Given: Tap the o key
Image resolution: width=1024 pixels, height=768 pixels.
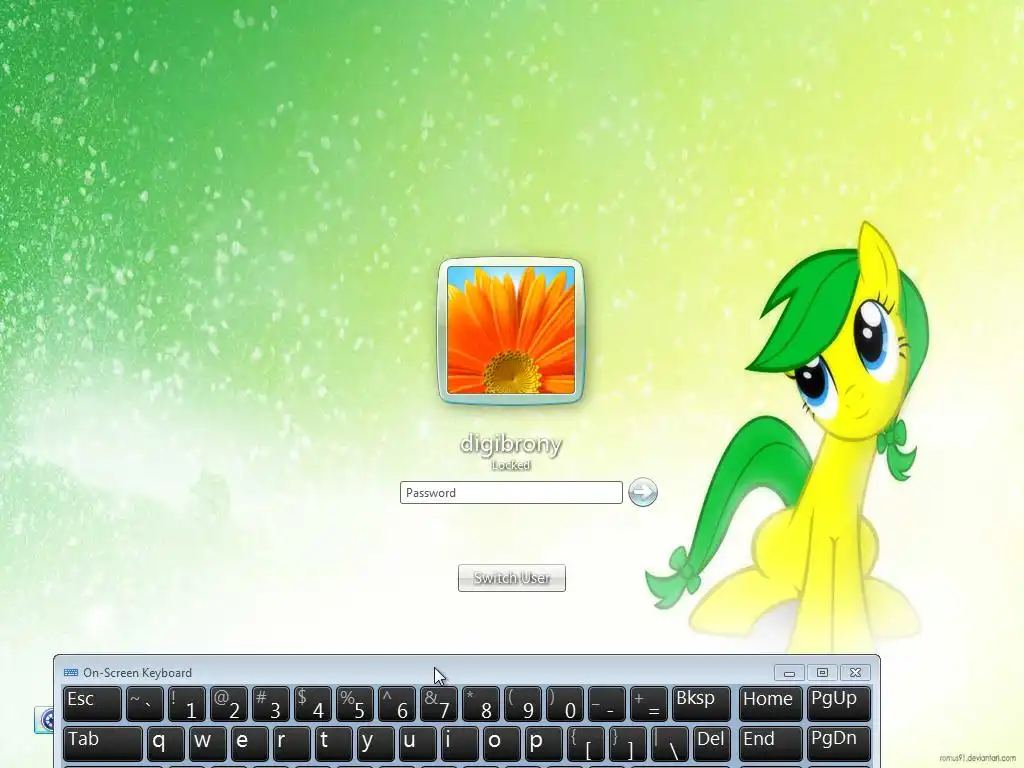Looking at the screenshot, I should click(502, 744).
